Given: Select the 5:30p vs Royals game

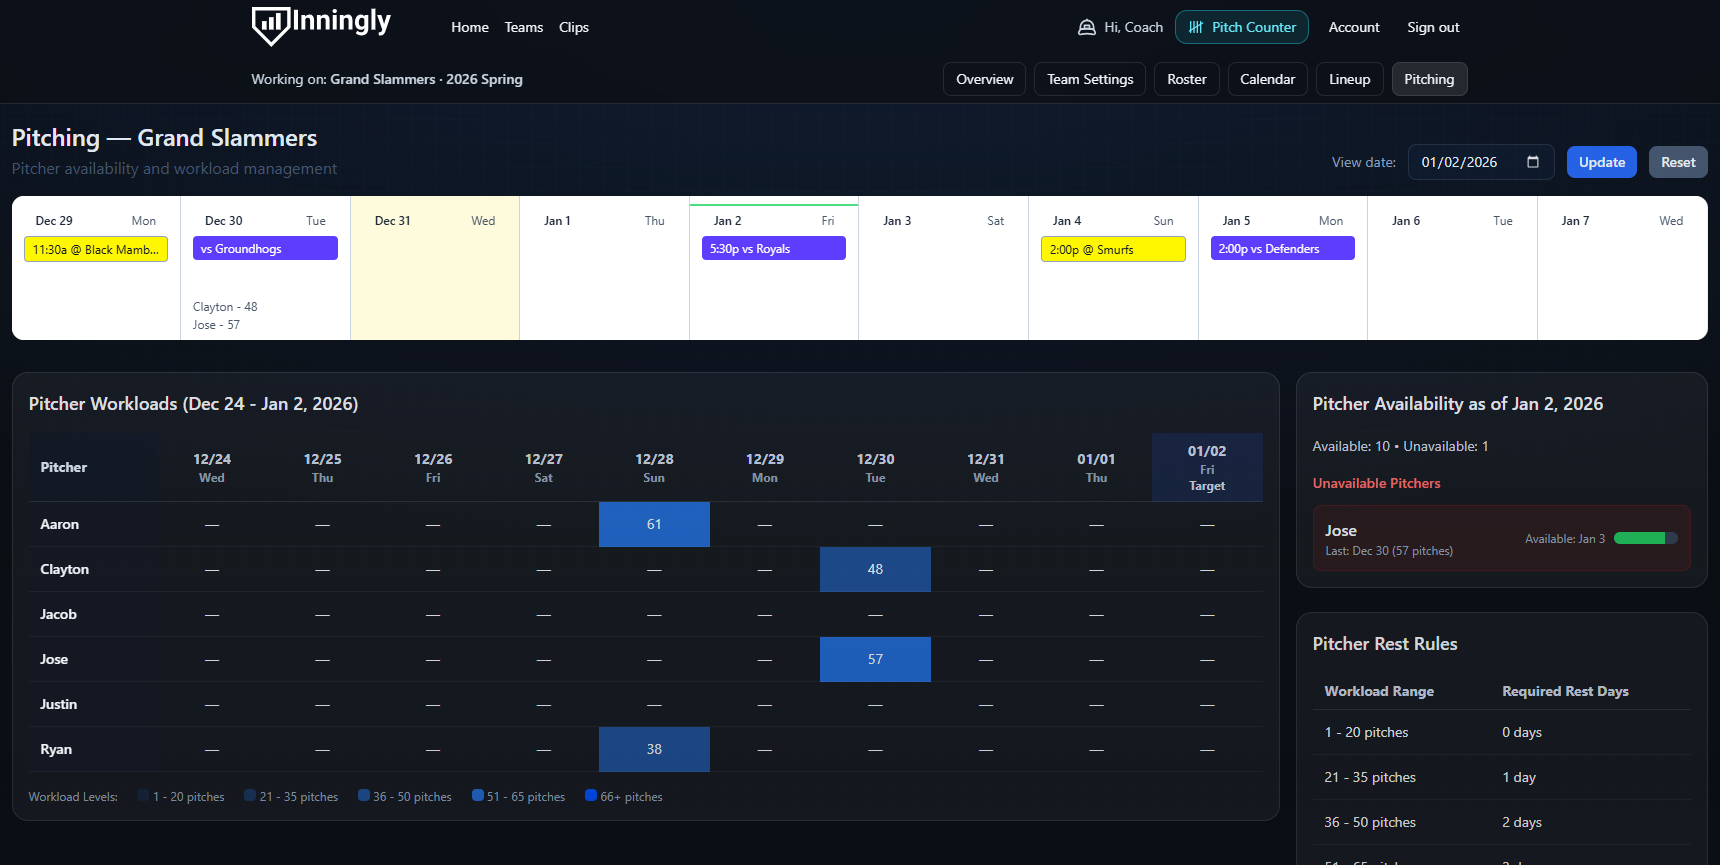Looking at the screenshot, I should click(773, 249).
